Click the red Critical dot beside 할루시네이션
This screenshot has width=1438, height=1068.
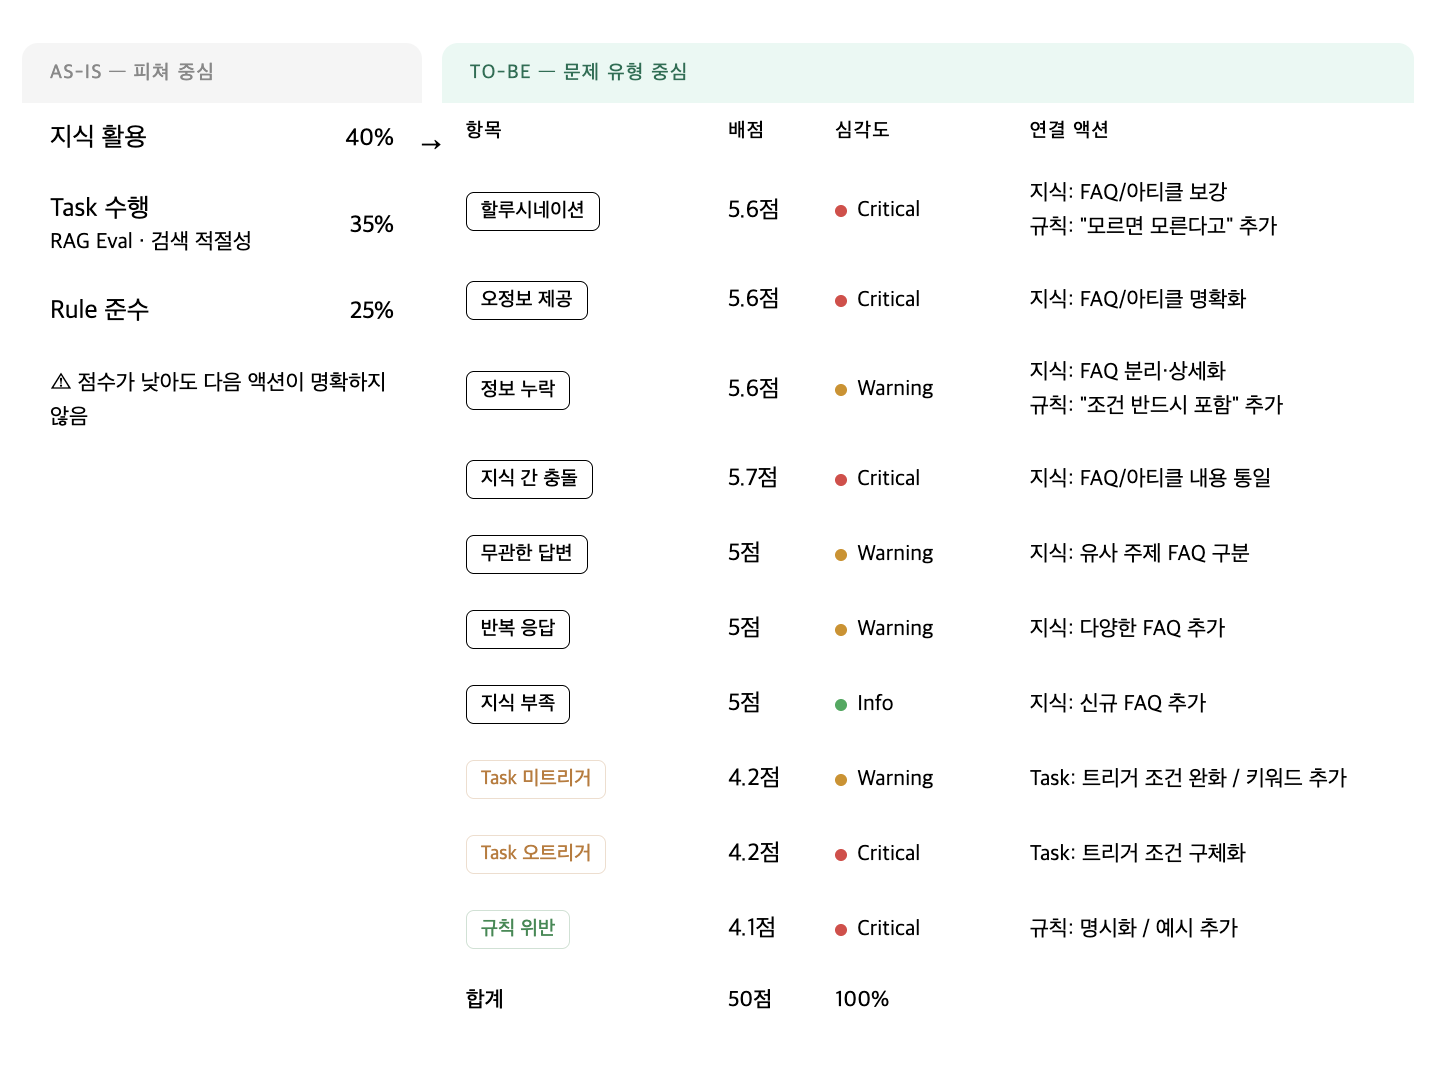[841, 211]
